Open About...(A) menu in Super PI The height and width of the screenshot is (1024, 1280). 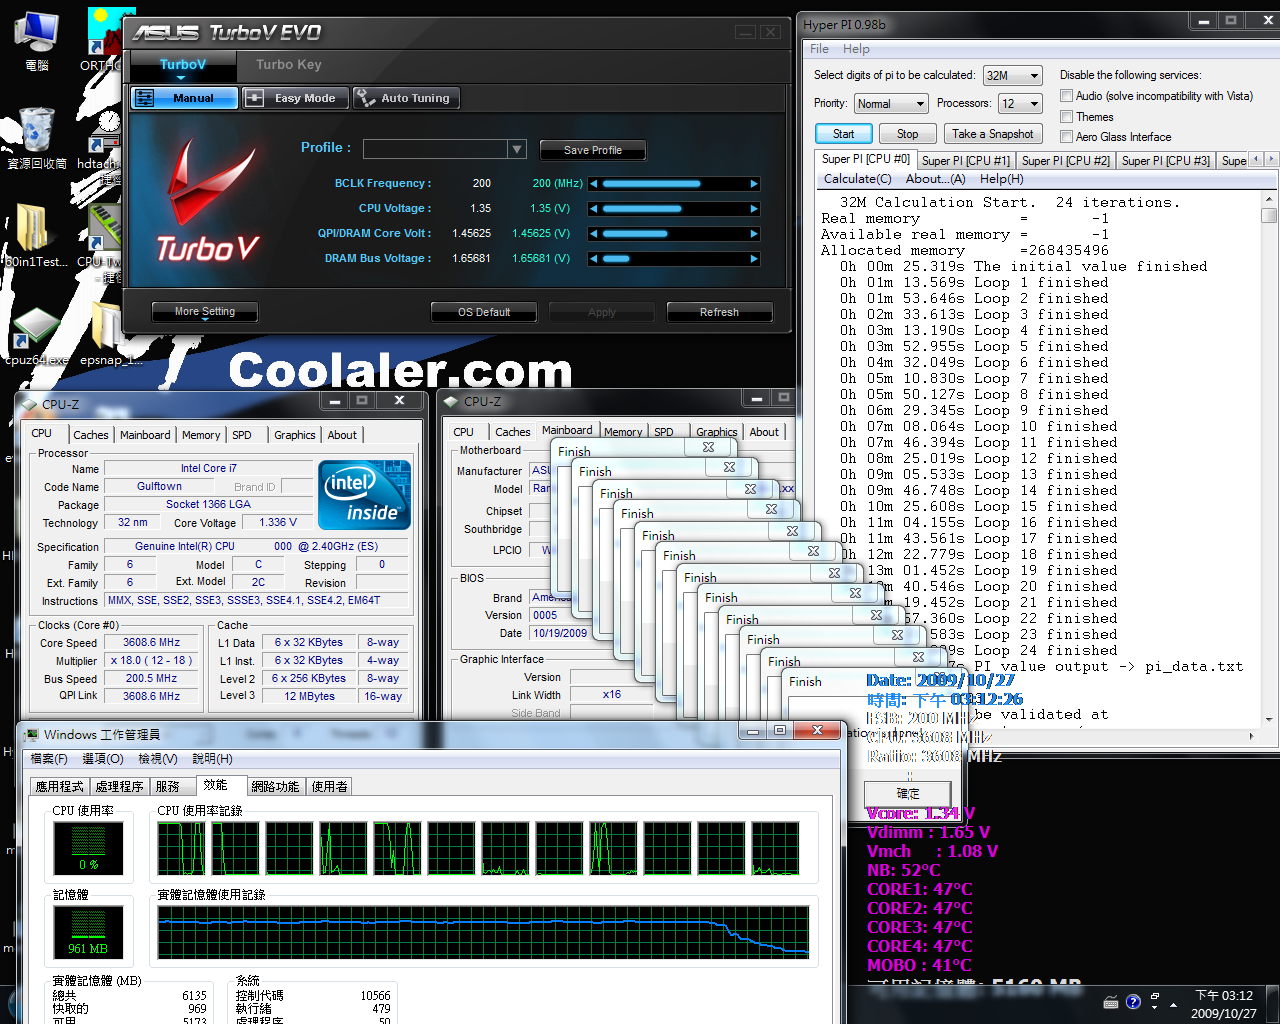click(935, 179)
